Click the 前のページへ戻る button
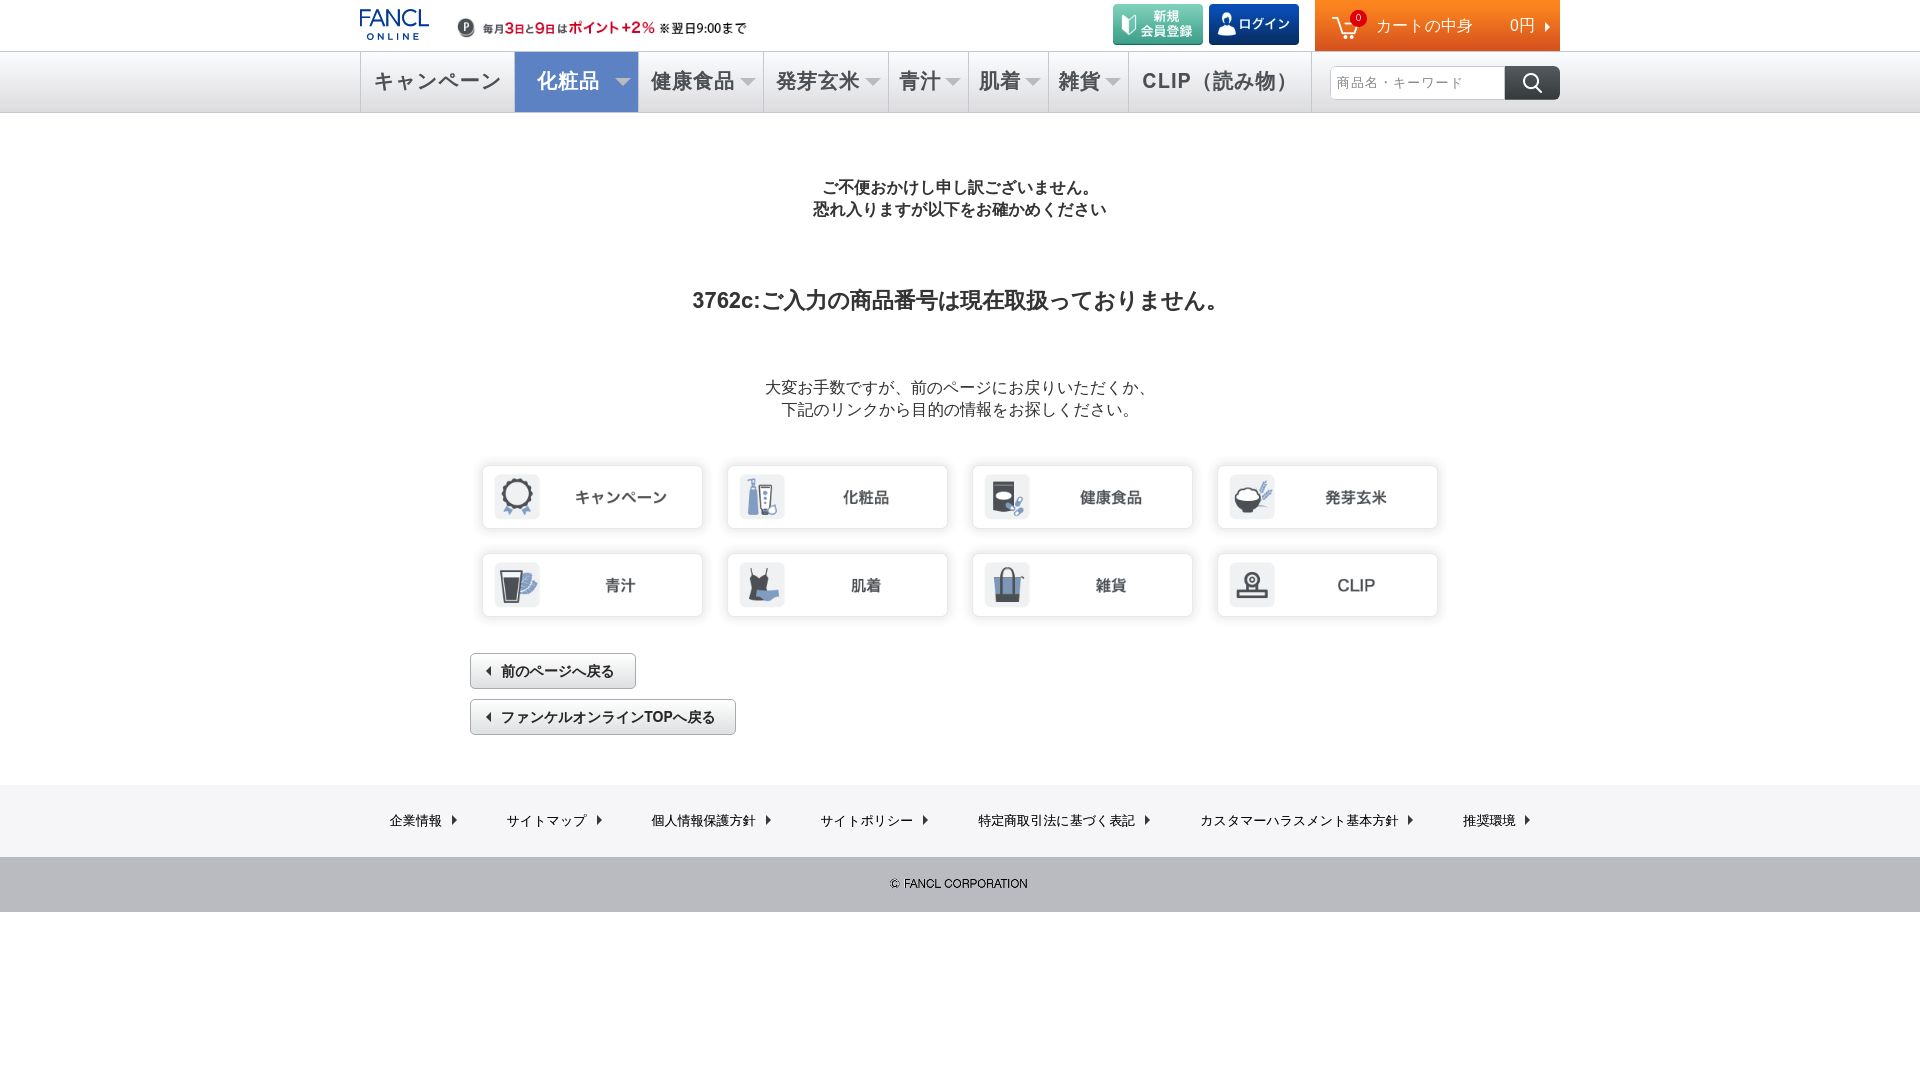The height and width of the screenshot is (1080, 1920). click(552, 671)
